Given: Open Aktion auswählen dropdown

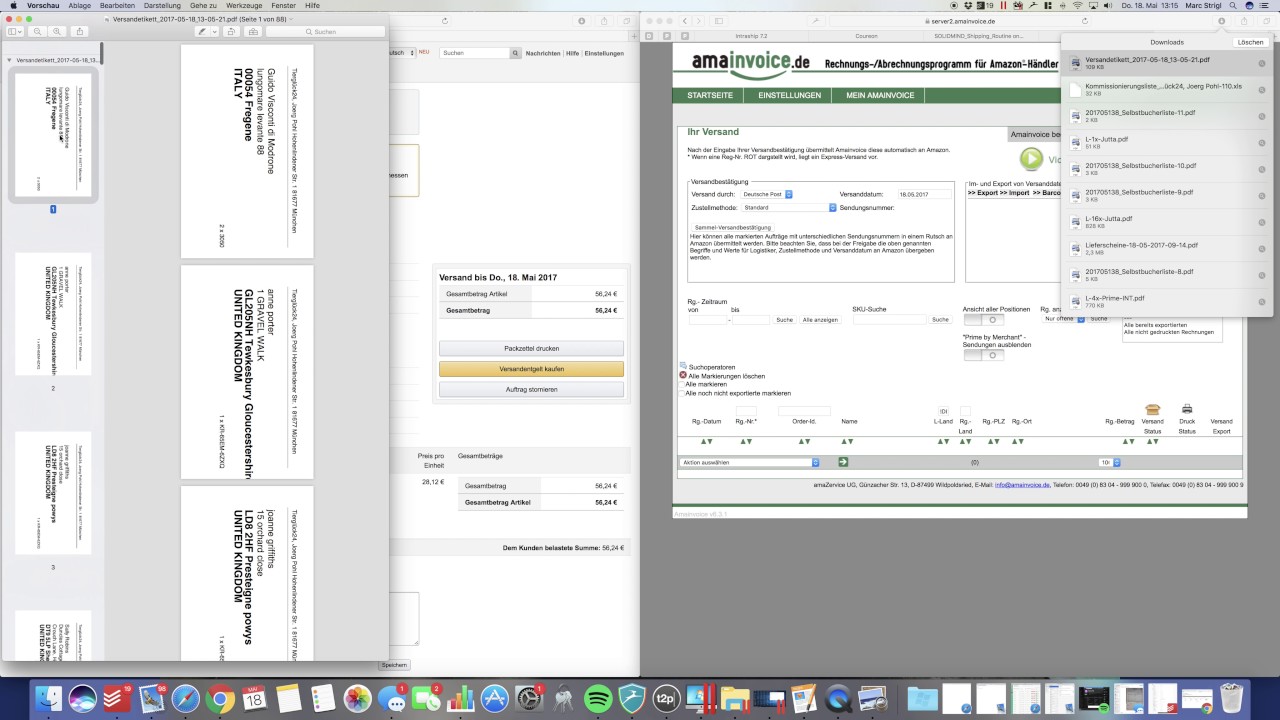Looking at the screenshot, I should [x=750, y=462].
